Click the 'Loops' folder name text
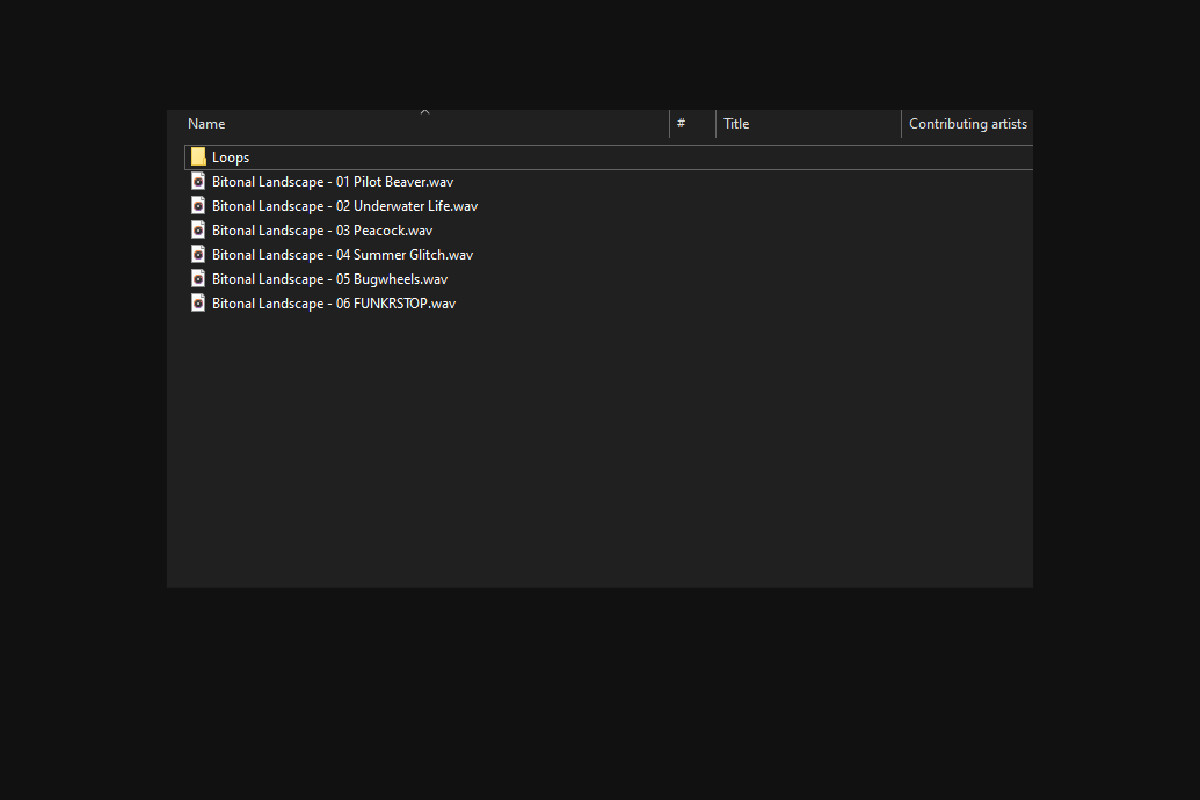1200x800 pixels. tap(230, 157)
